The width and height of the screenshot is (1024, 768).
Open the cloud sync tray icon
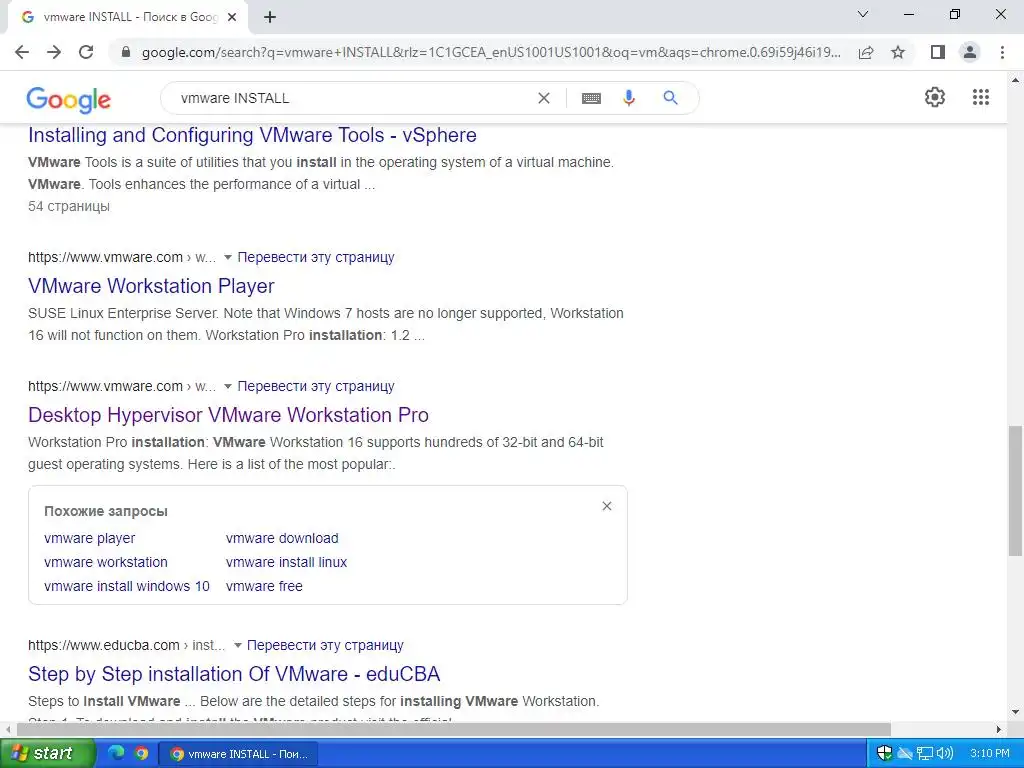[x=904, y=753]
